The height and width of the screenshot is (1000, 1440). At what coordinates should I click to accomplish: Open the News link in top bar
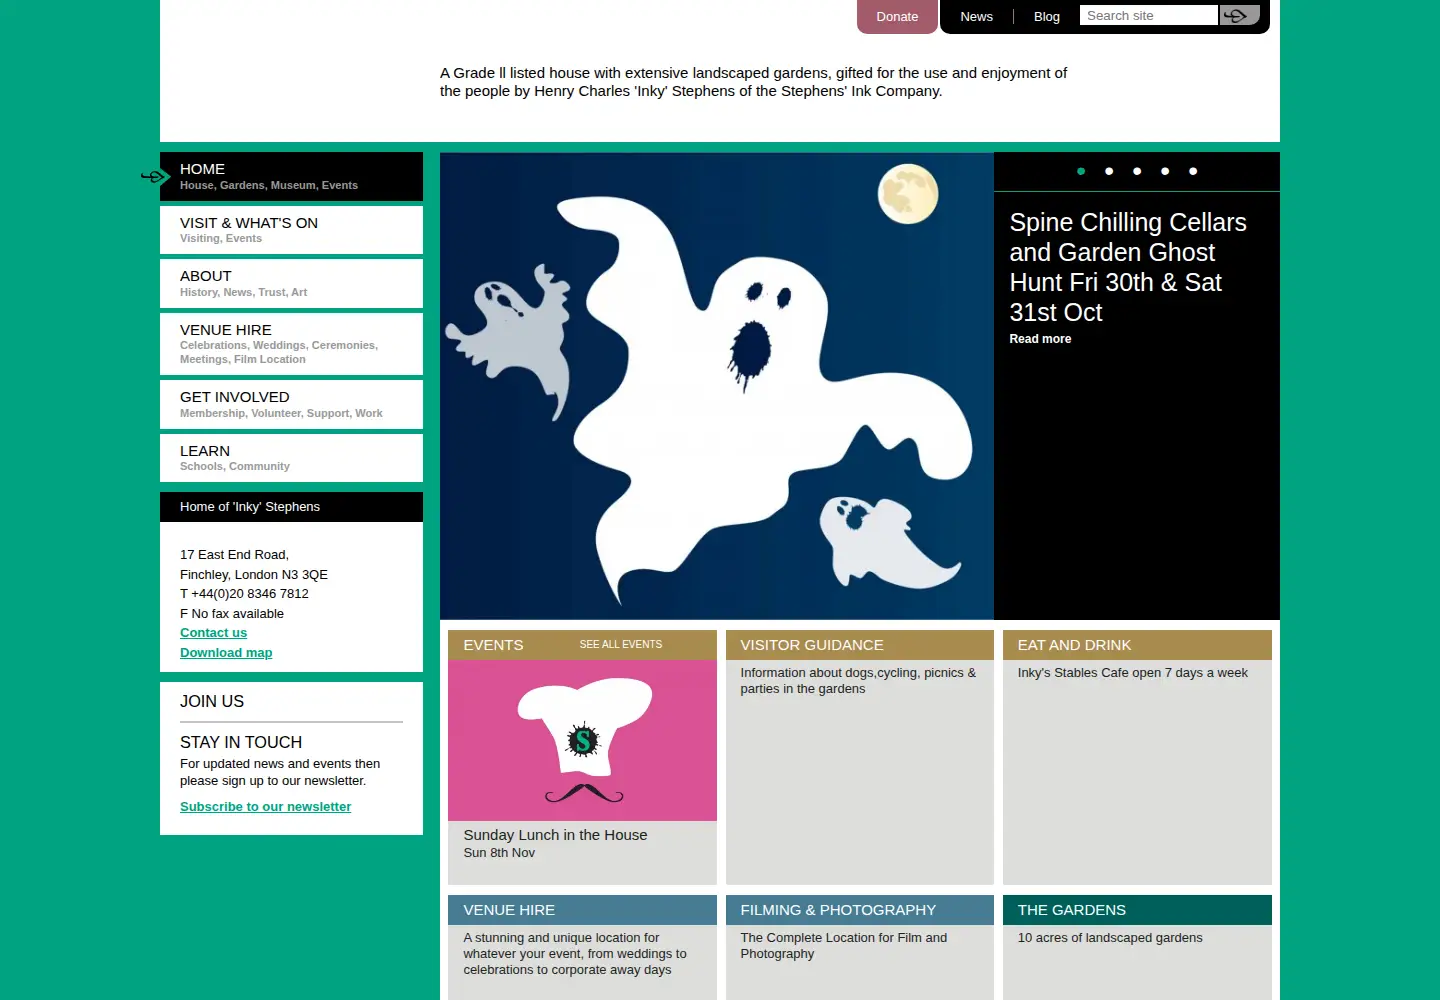[976, 16]
